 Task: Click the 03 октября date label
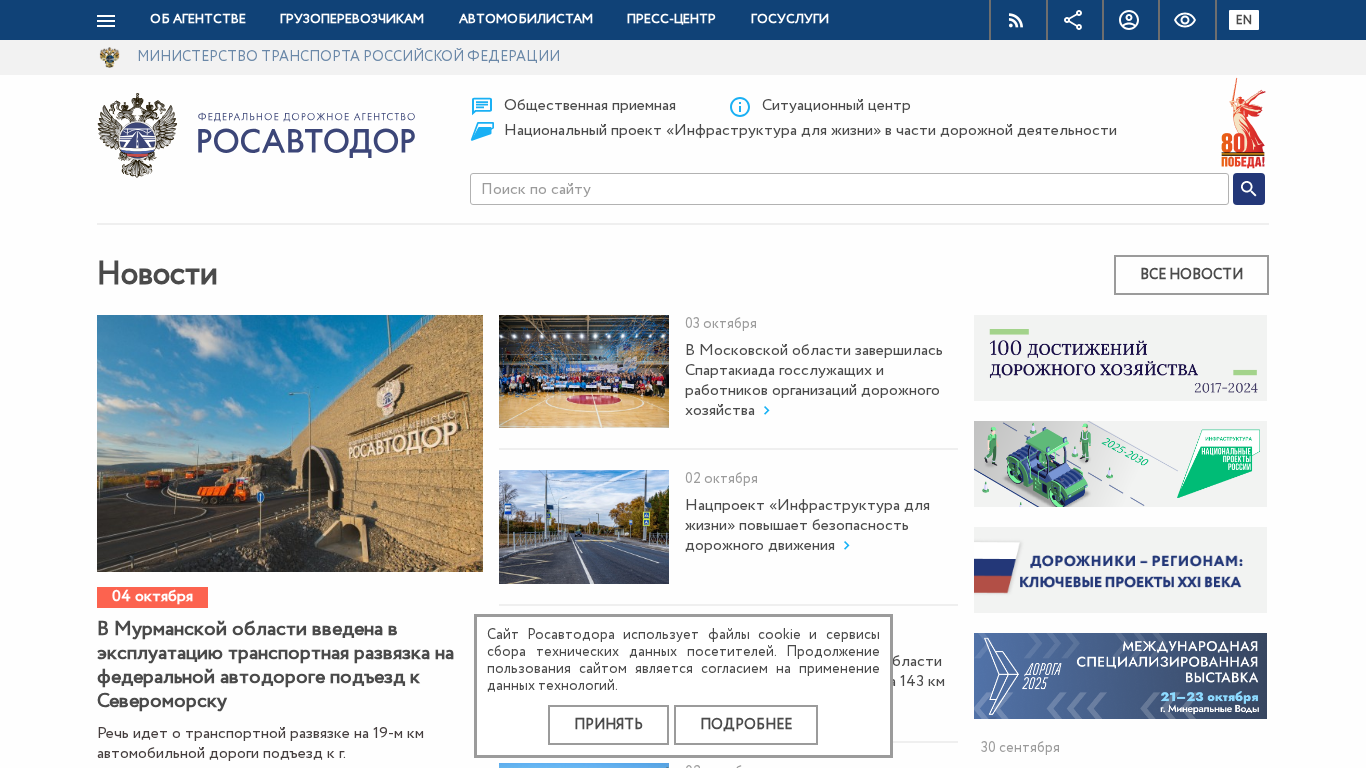[x=721, y=324]
